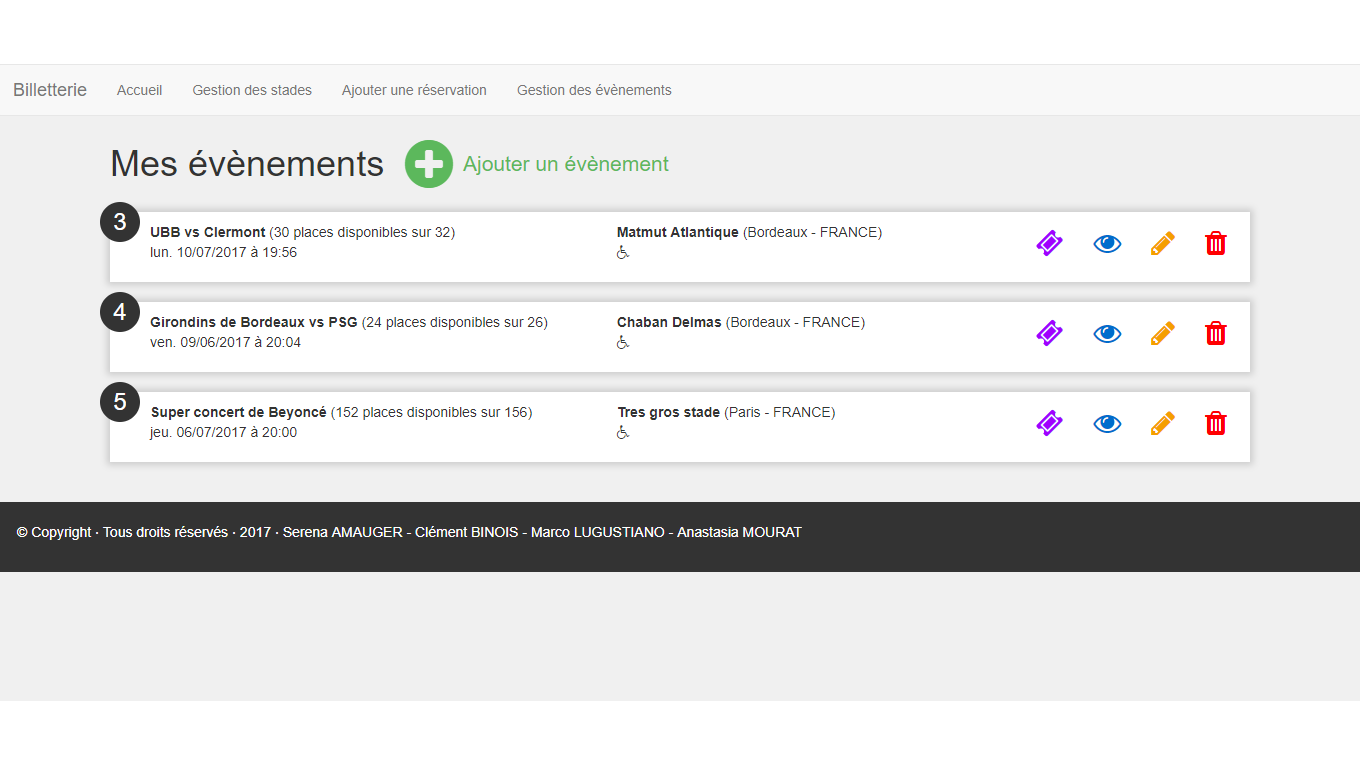Delete the Girondins de Bordeaux vs PSG event
Image resolution: width=1360 pixels, height=765 pixels.
coord(1215,333)
